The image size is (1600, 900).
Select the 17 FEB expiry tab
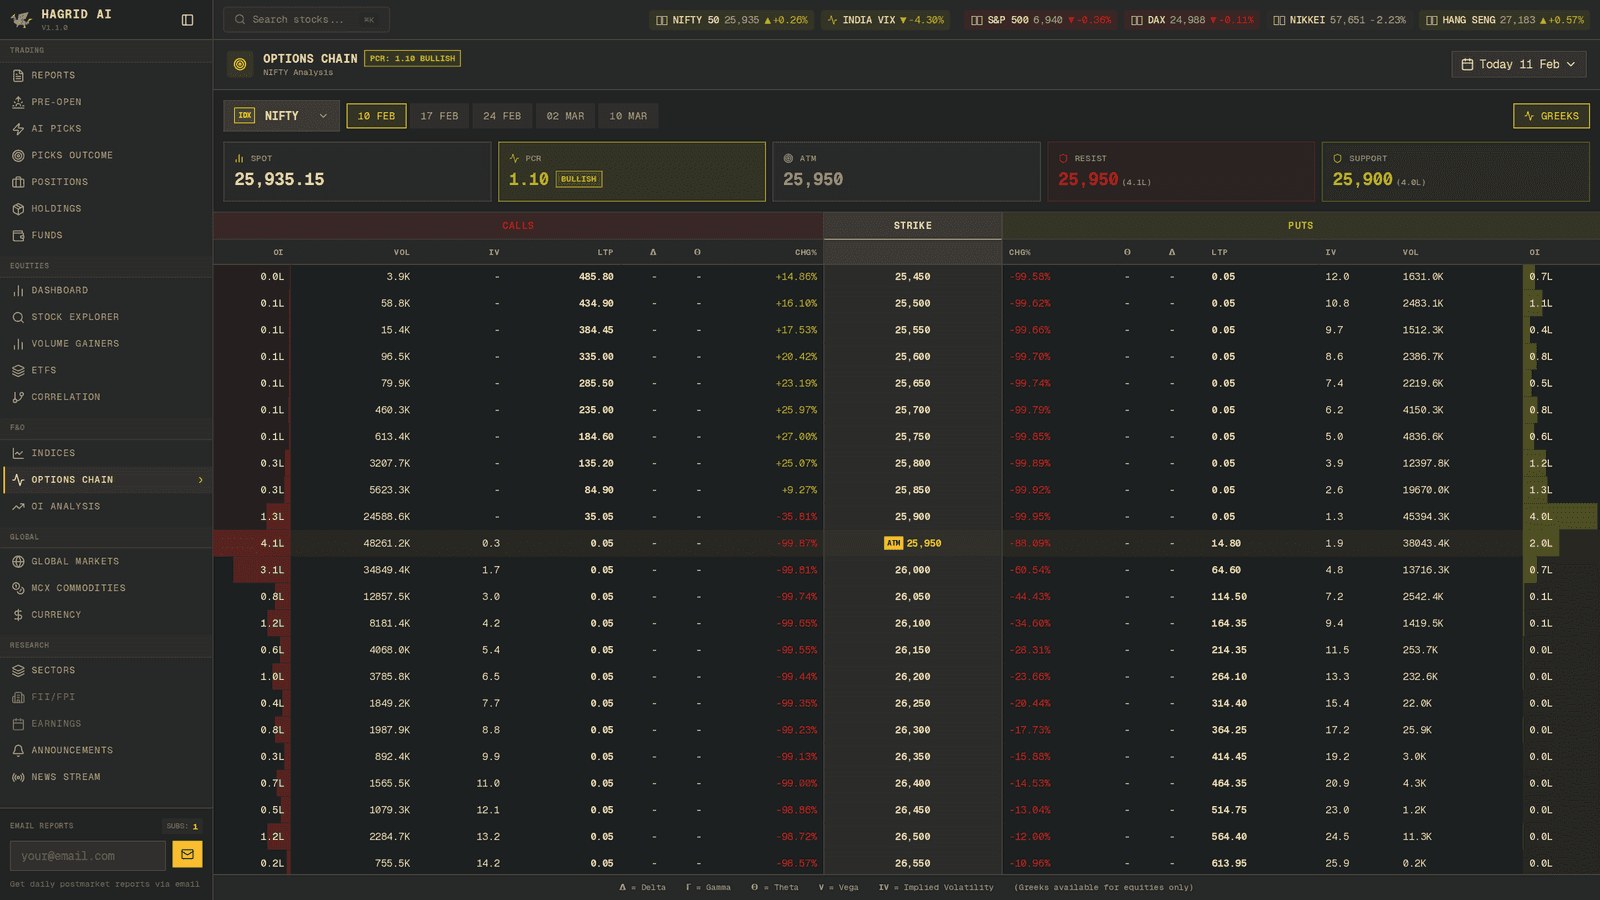[439, 116]
